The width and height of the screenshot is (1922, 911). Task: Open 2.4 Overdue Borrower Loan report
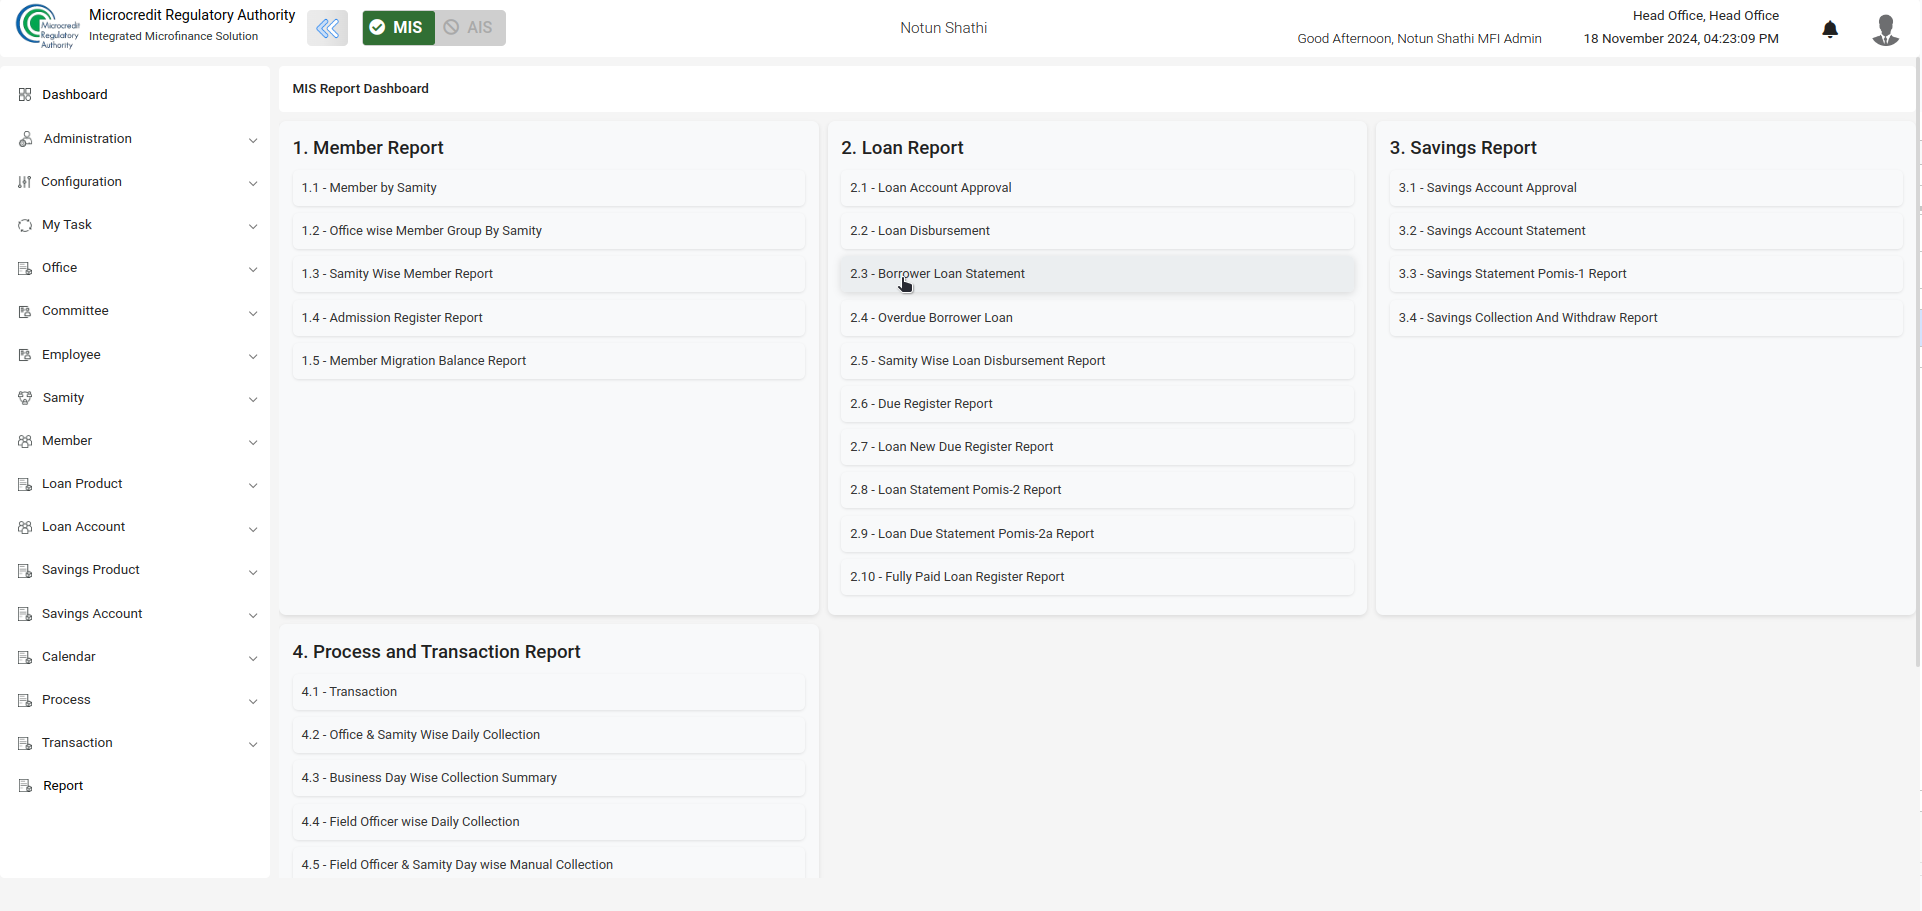coord(1097,318)
